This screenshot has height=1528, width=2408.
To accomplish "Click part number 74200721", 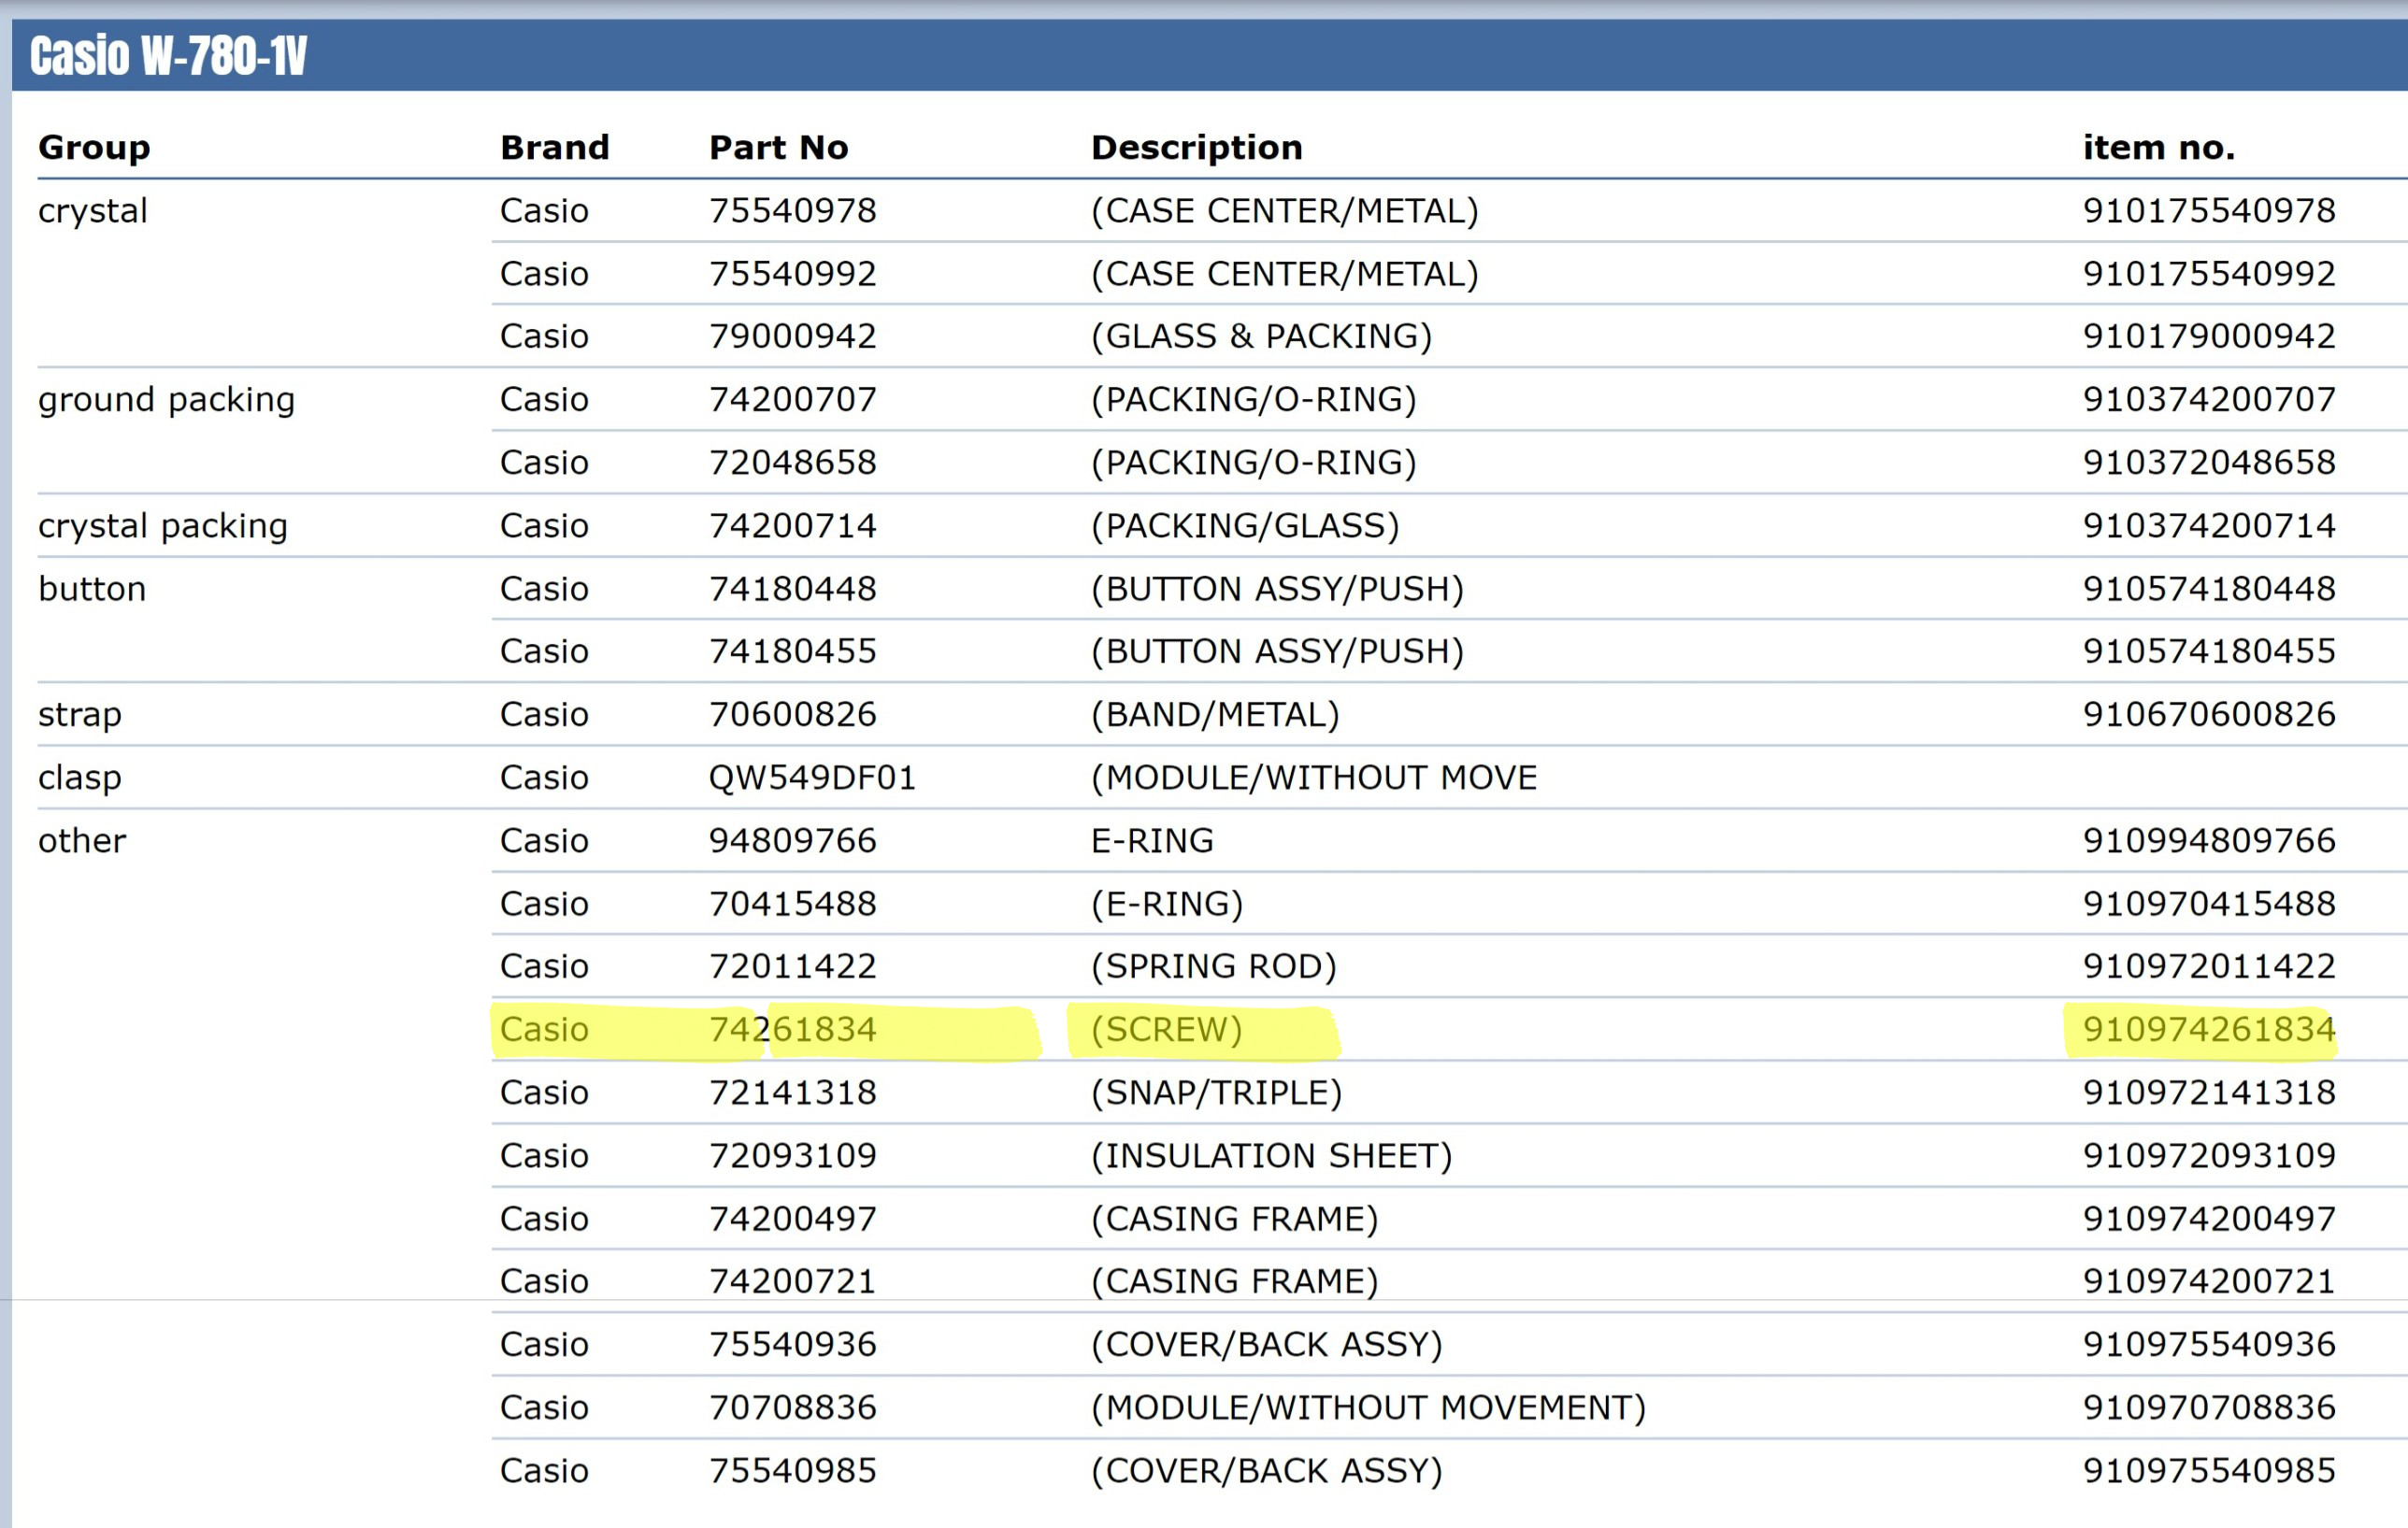I will [793, 1282].
